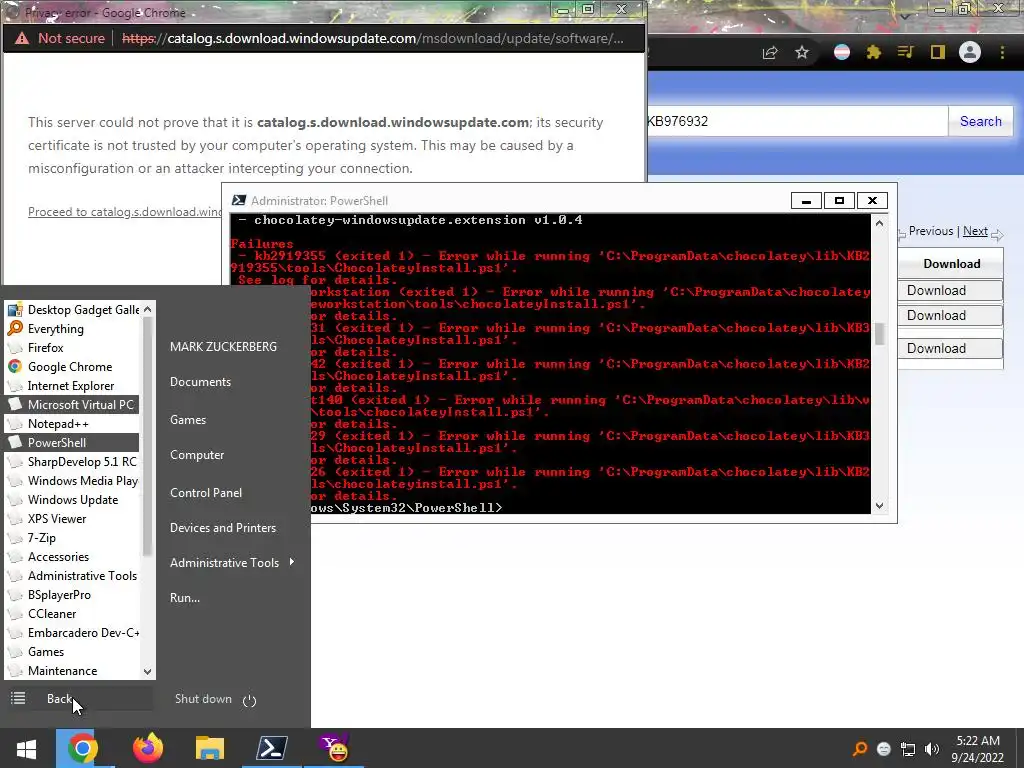Expand Microsoft Virtual PC folder

pyautogui.click(x=73, y=404)
